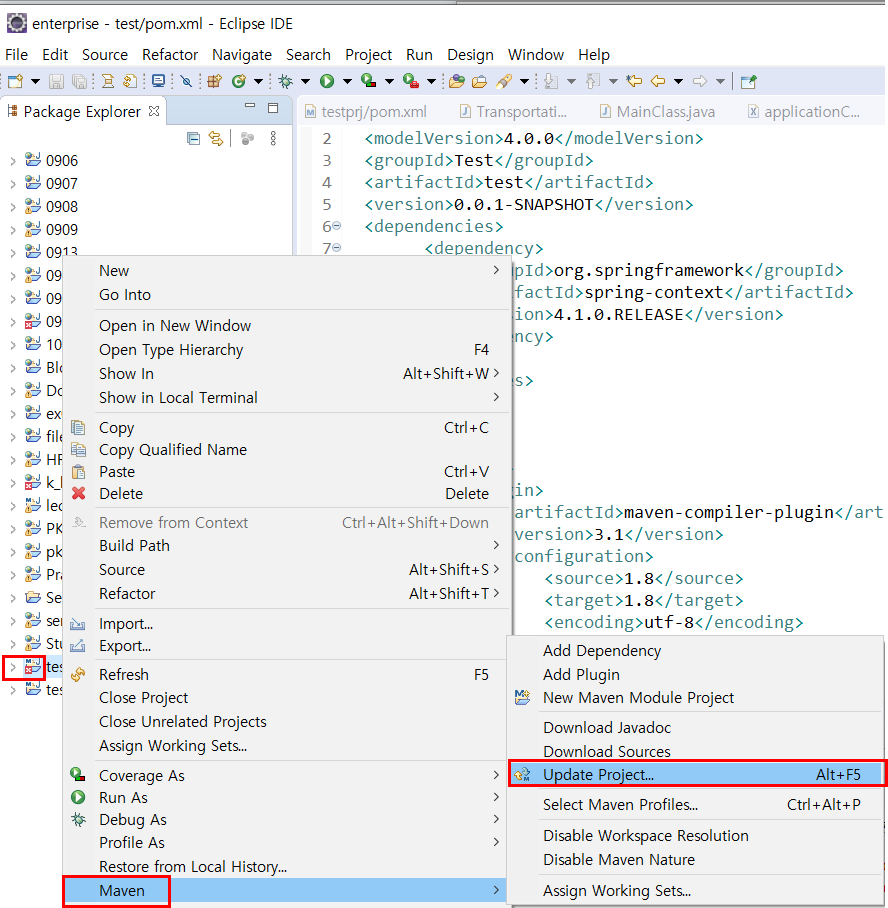Viewport: 888px width, 908px height.
Task: Open the Back navigation history dropdown
Action: [x=678, y=82]
